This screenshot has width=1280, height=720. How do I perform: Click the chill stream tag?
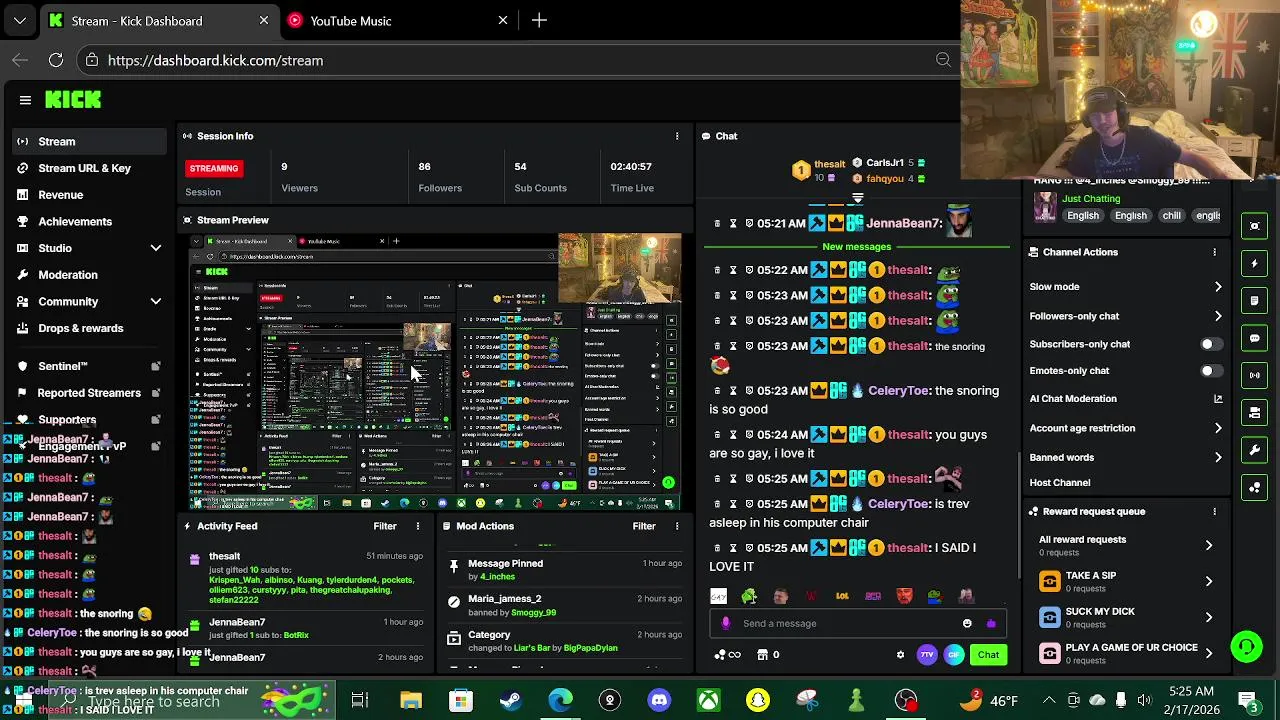(1171, 216)
